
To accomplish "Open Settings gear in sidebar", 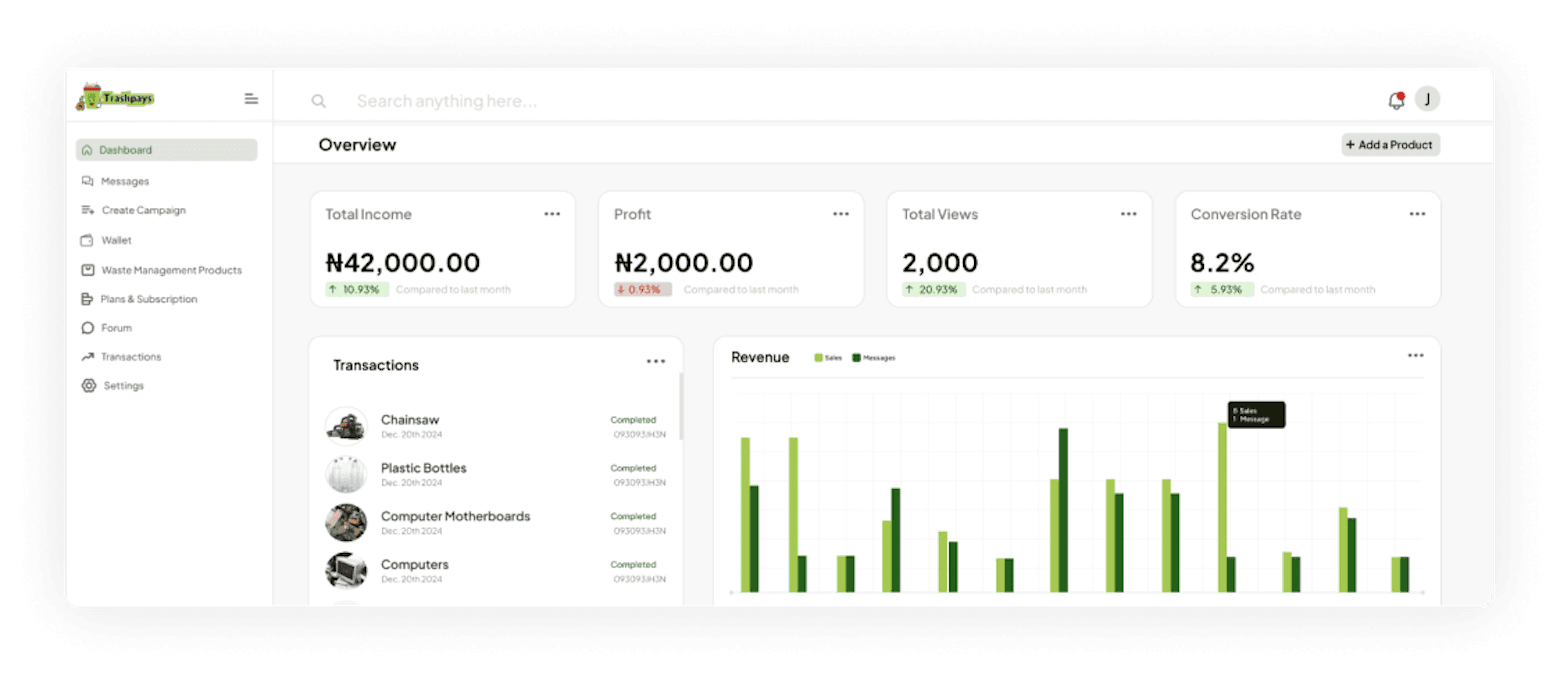I will coord(89,386).
